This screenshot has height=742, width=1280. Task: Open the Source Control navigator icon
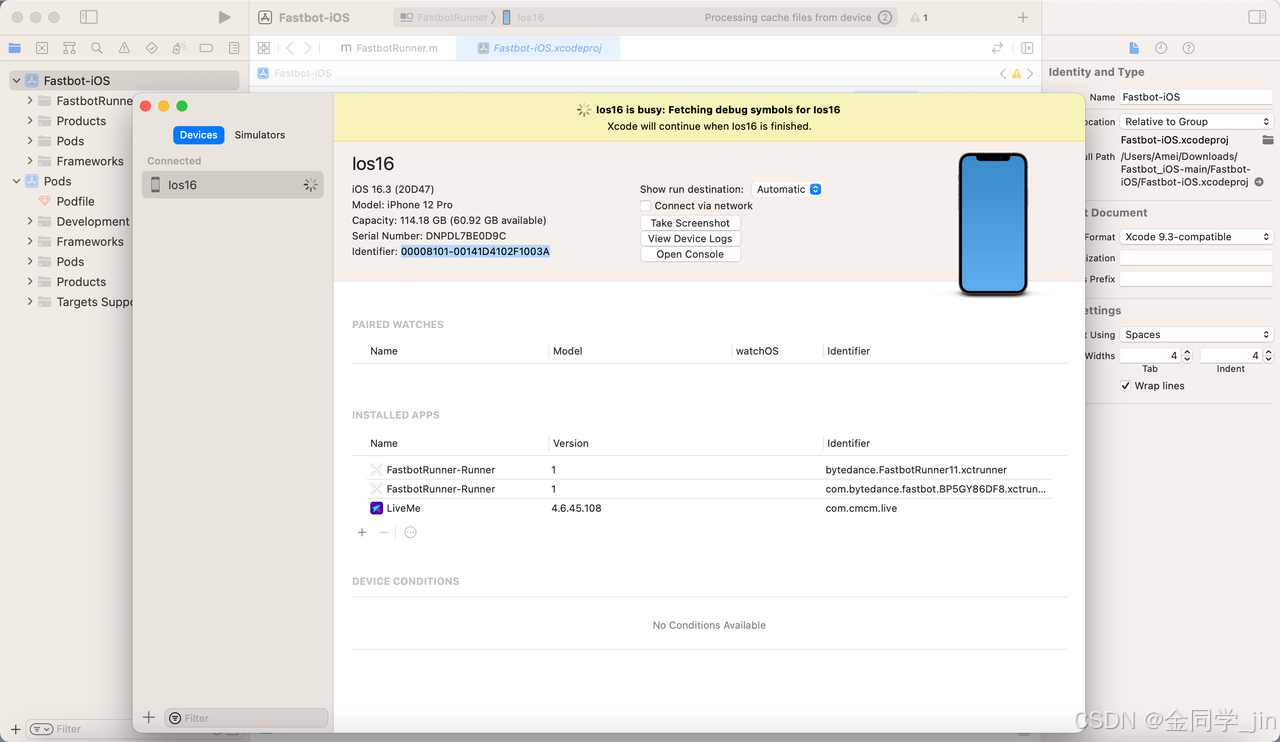[x=42, y=48]
